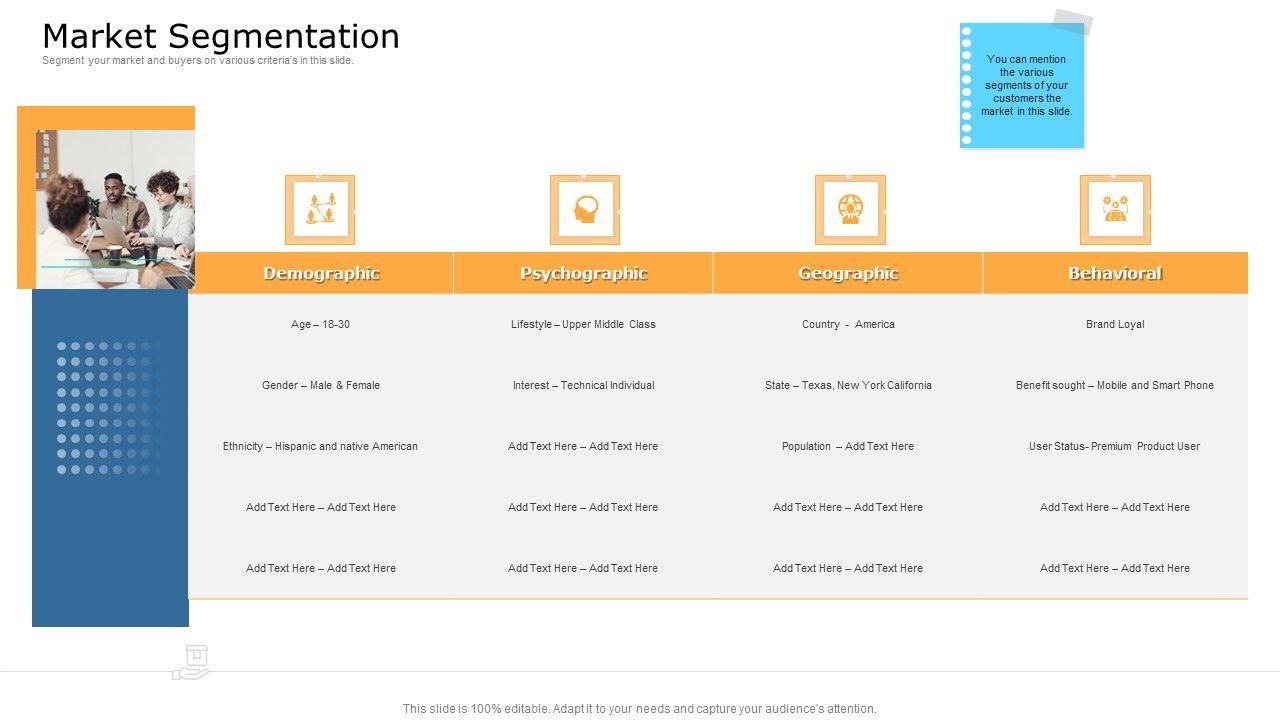Click the Psychographic head icon

click(x=585, y=209)
